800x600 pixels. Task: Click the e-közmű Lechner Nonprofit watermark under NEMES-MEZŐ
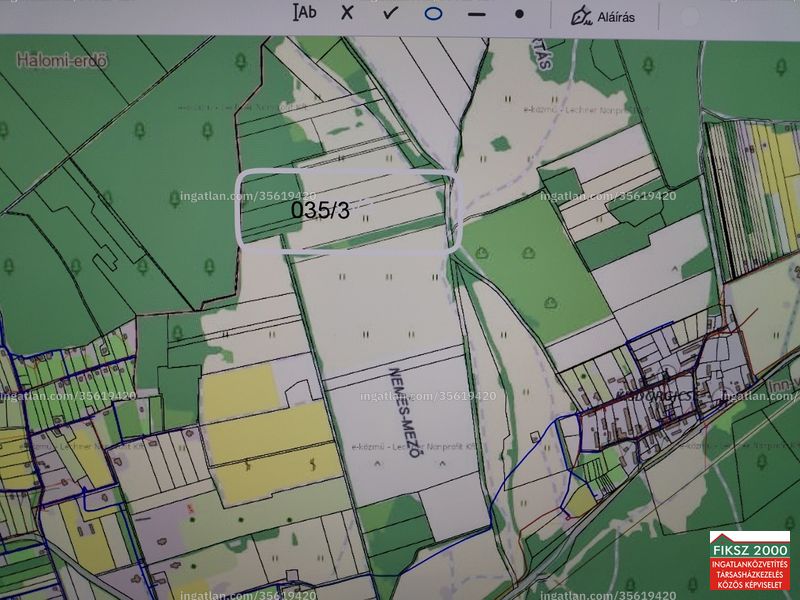[x=416, y=446]
